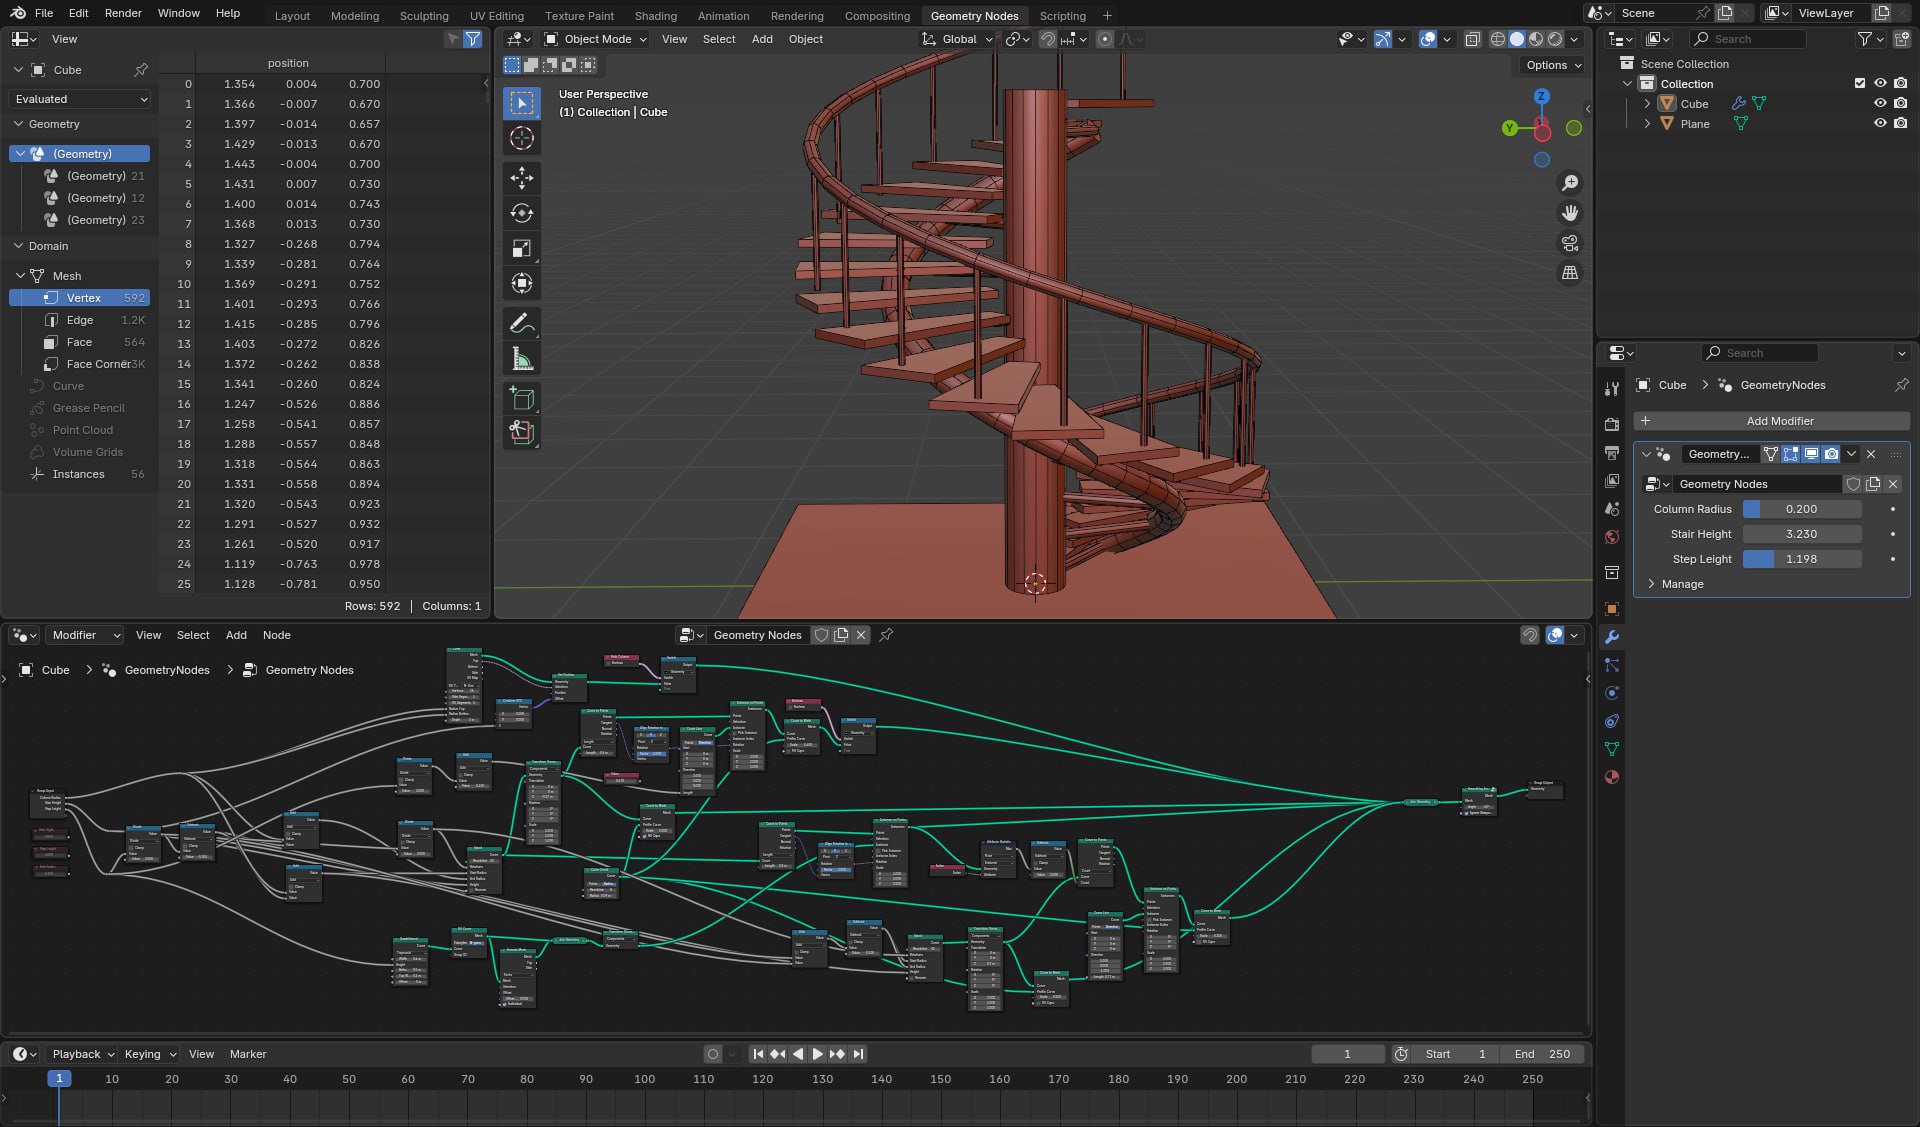Pin the Geometry Nodes node tree
This screenshot has height=1127, width=1920.
[886, 635]
